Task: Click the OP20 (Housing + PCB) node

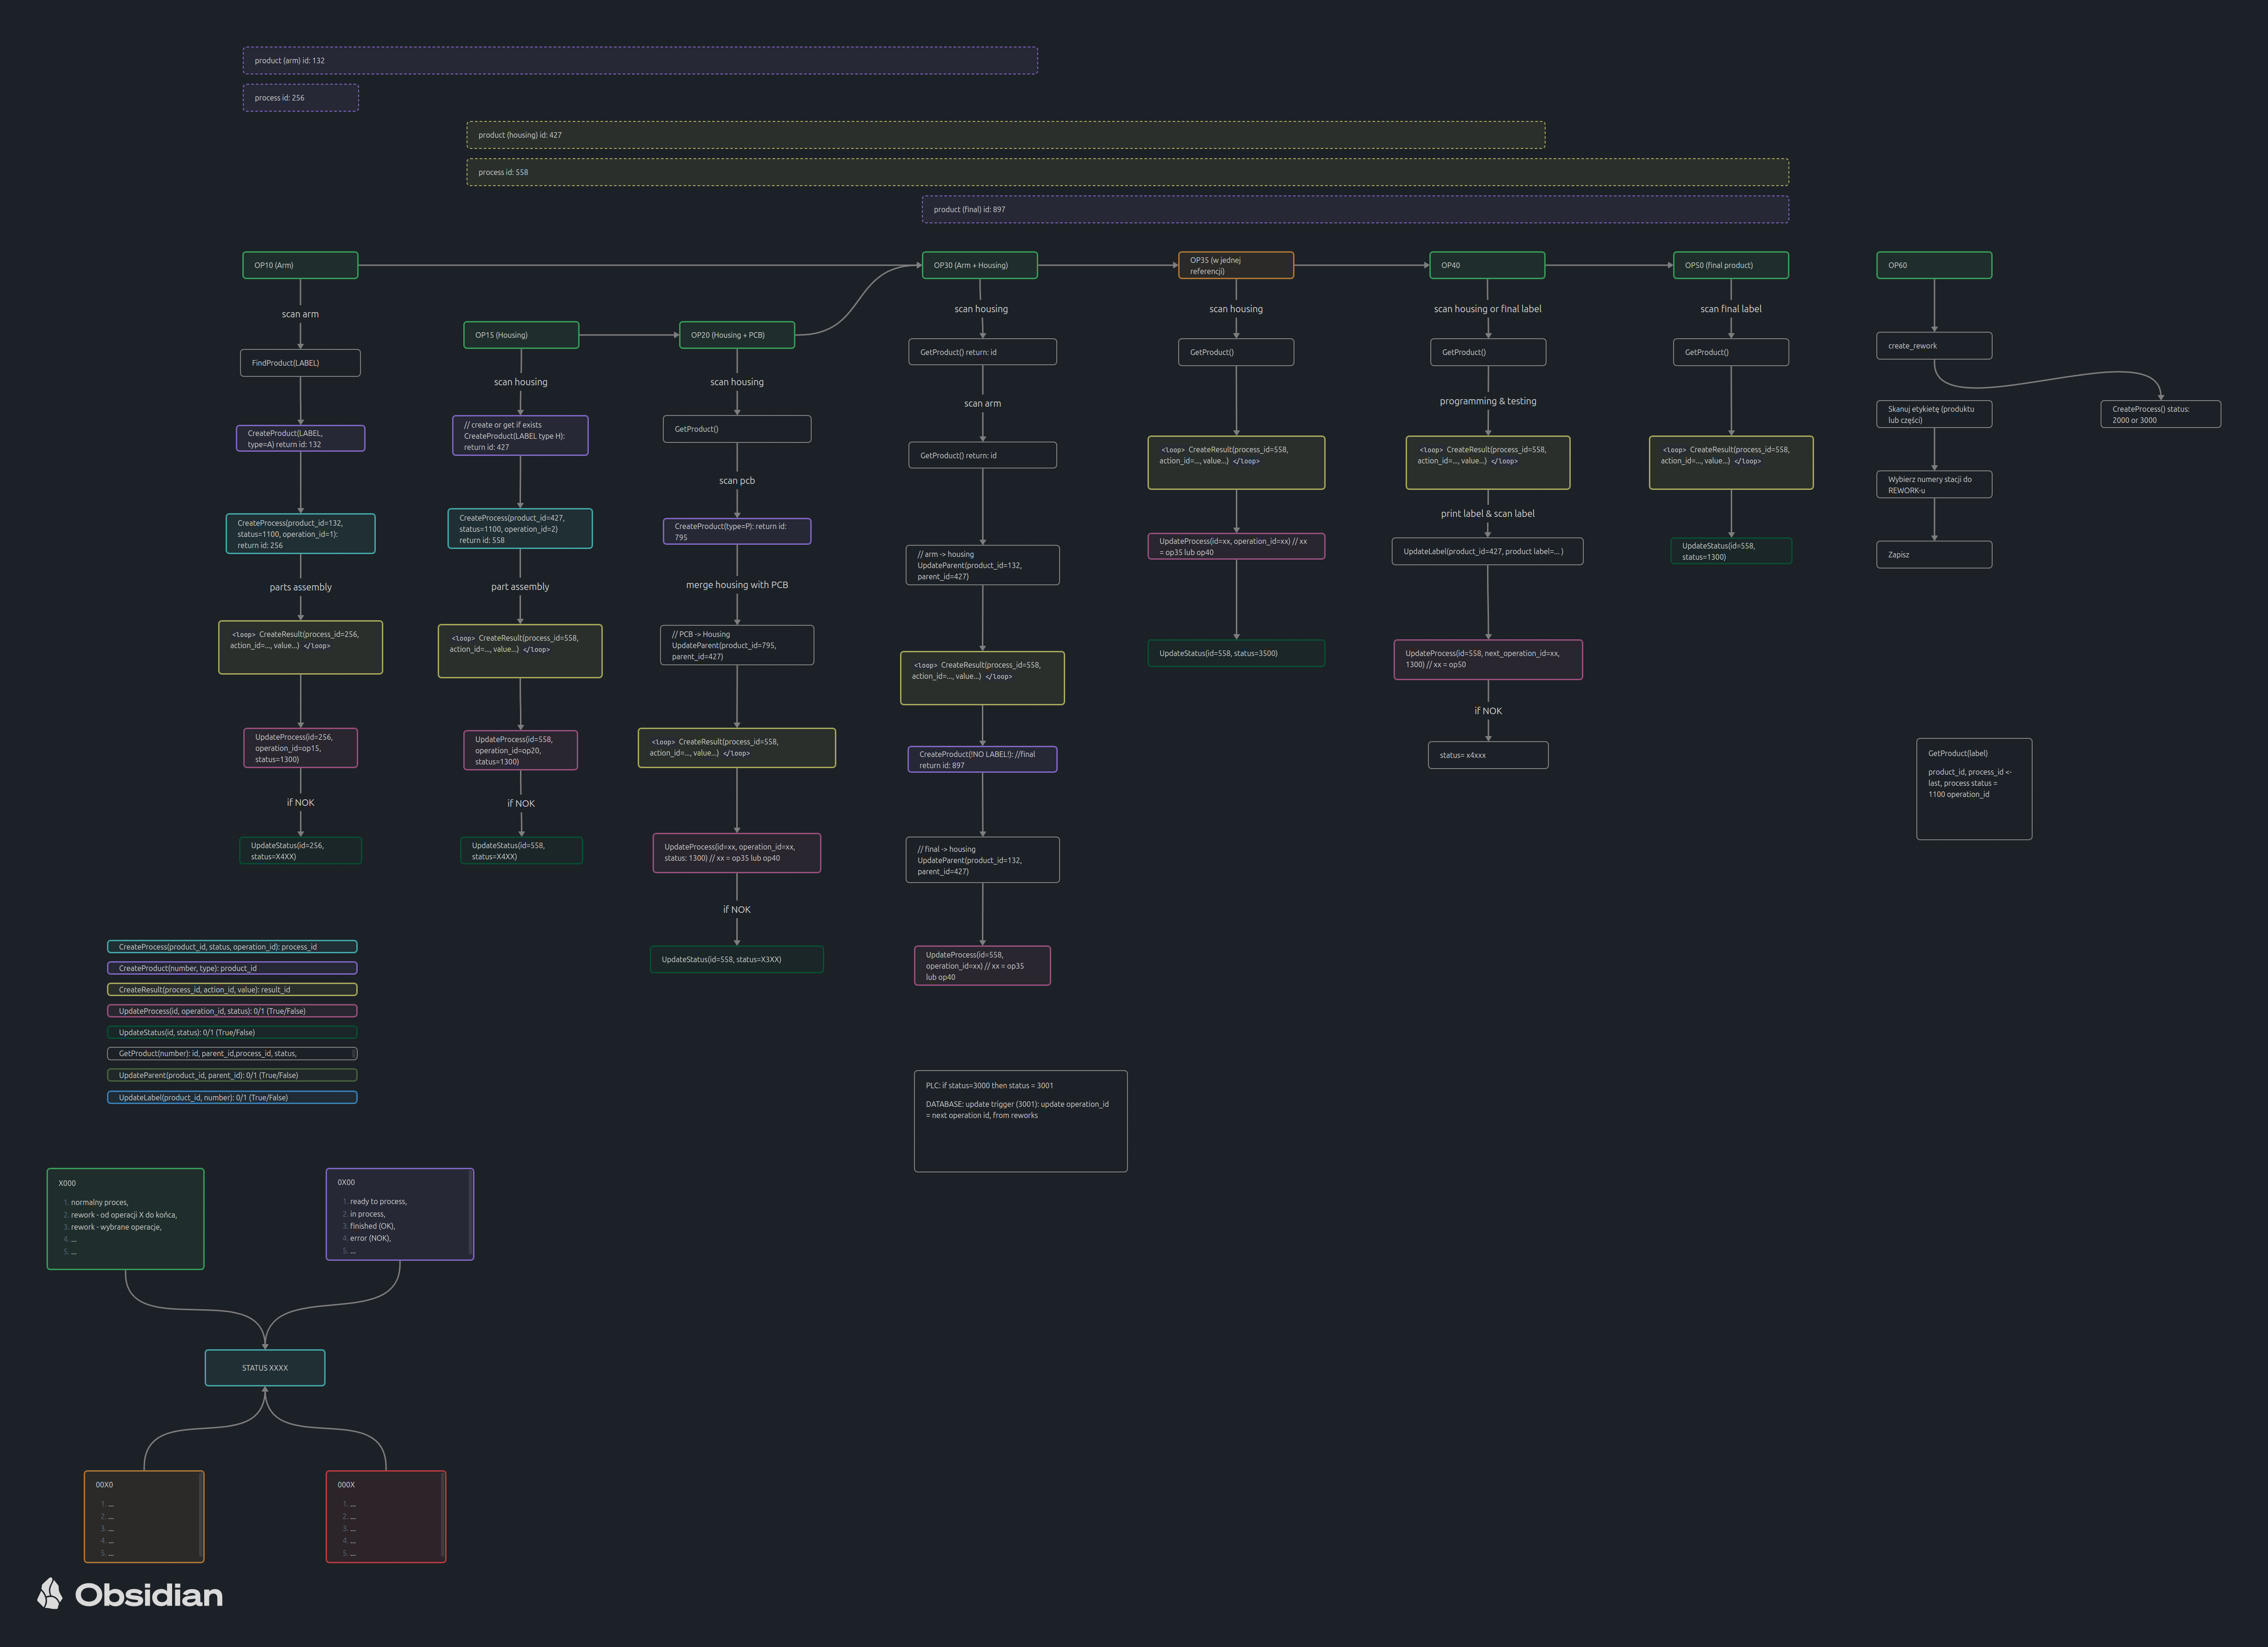Action: 736,335
